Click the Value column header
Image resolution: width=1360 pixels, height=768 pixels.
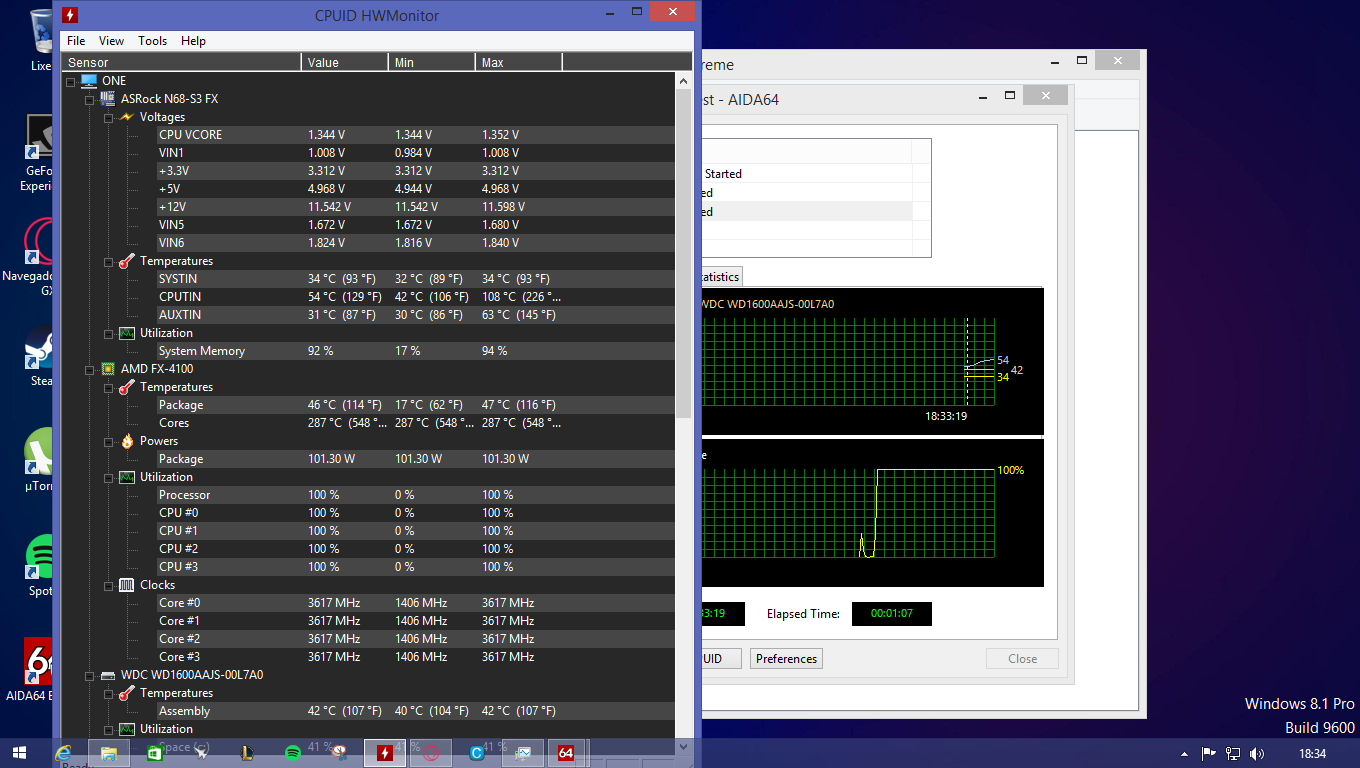point(345,62)
